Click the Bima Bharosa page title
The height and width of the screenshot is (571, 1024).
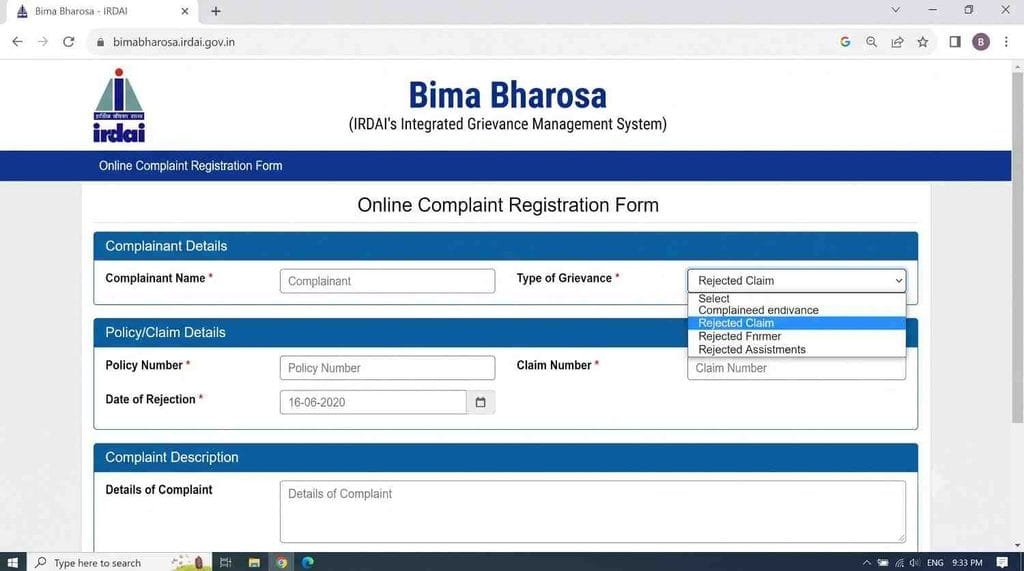click(507, 95)
